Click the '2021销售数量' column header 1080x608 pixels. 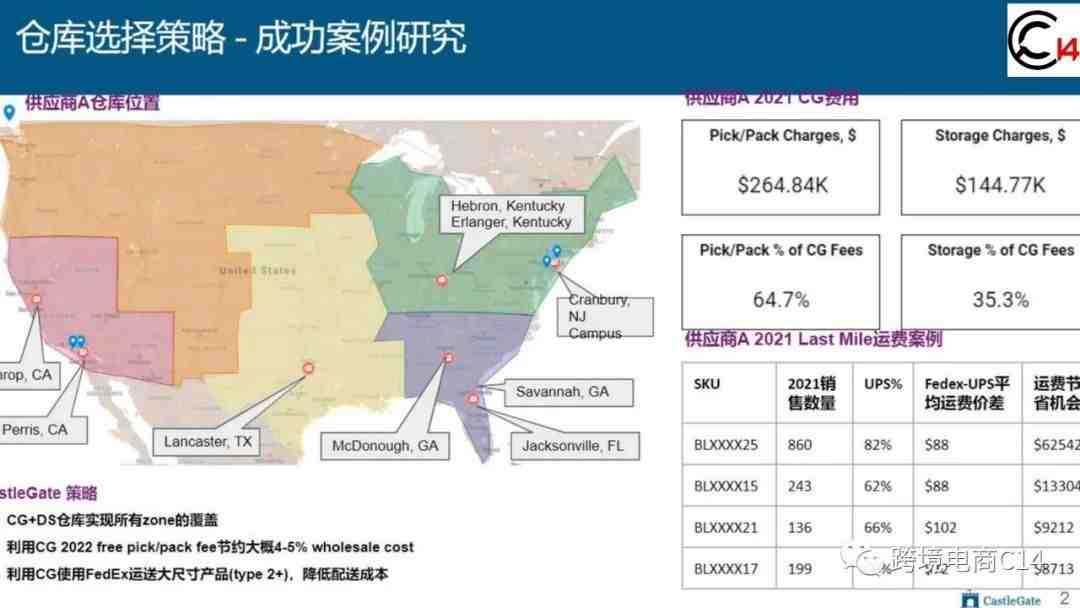click(811, 393)
